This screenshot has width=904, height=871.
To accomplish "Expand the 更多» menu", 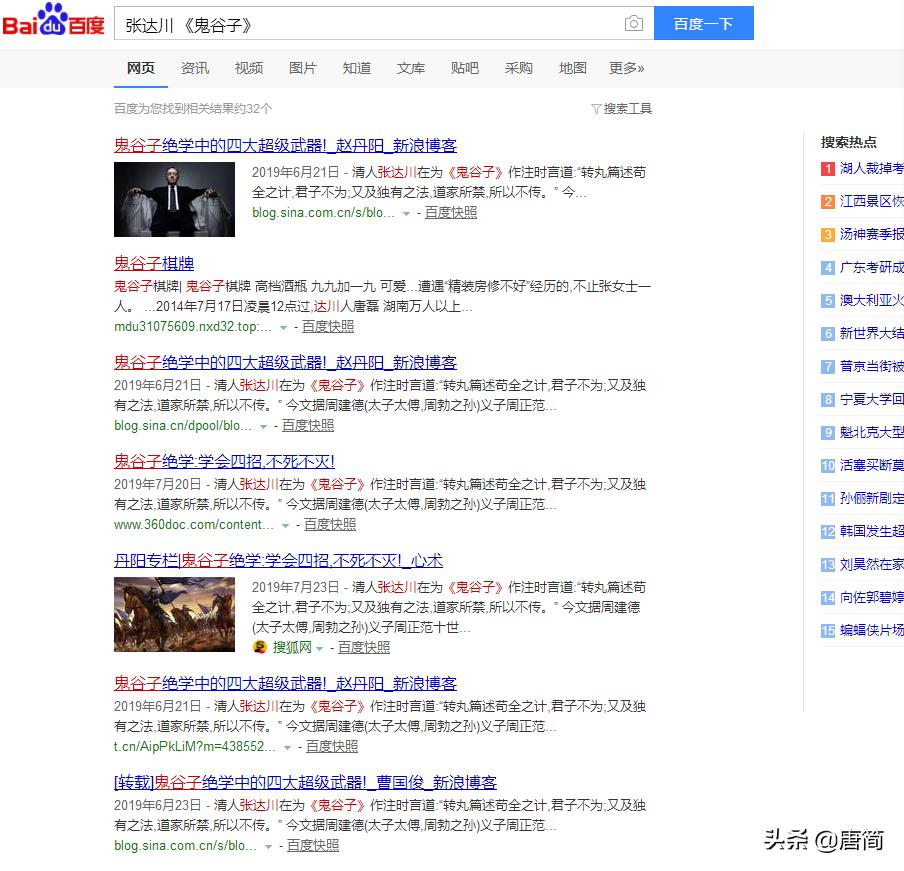I will [x=627, y=68].
